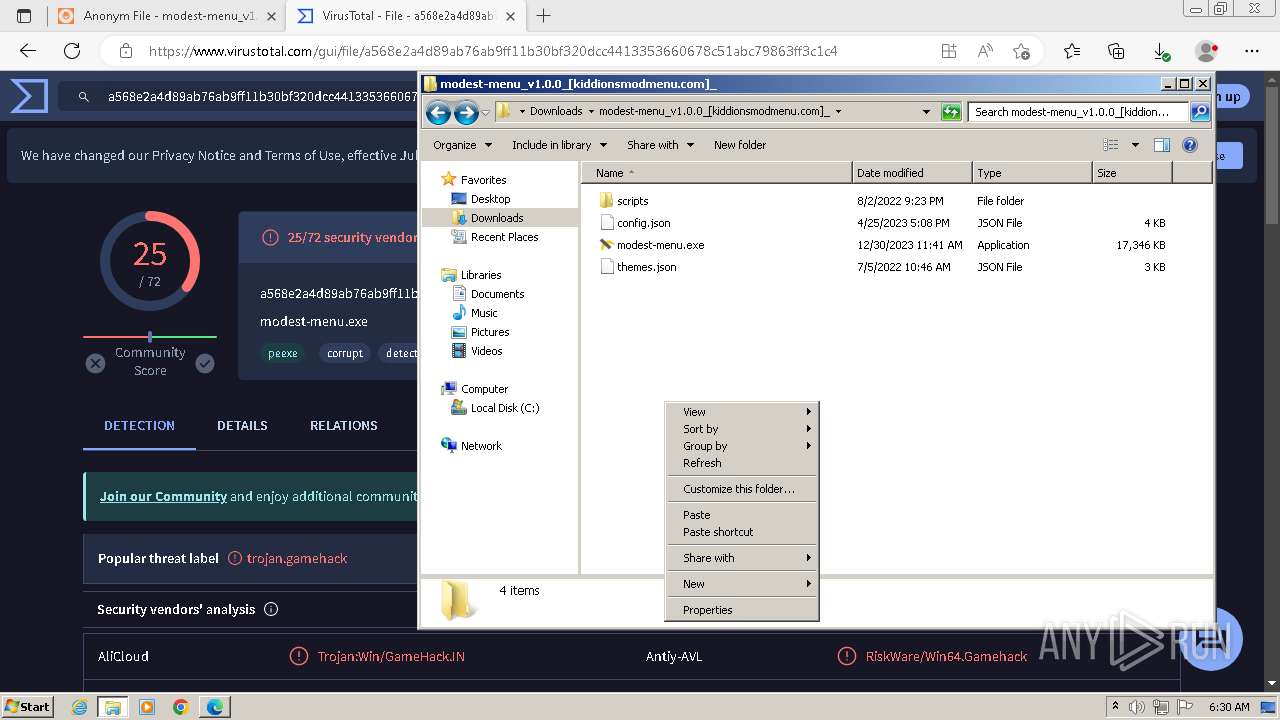Expand address bar previous locations dropdown
Viewport: 1280px width, 720px height.
(x=926, y=112)
